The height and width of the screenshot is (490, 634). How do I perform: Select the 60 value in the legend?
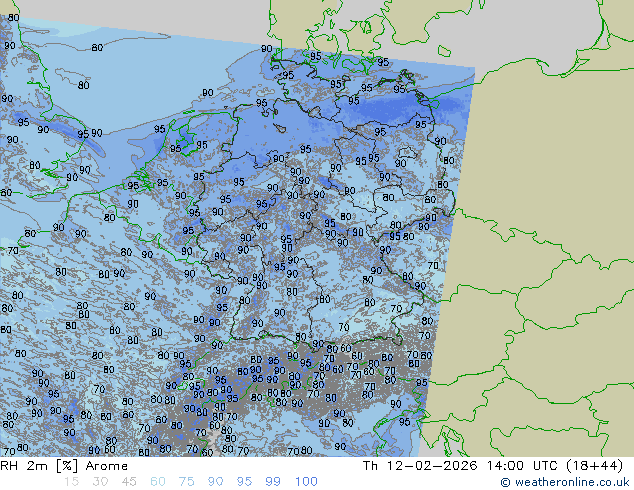(x=158, y=482)
